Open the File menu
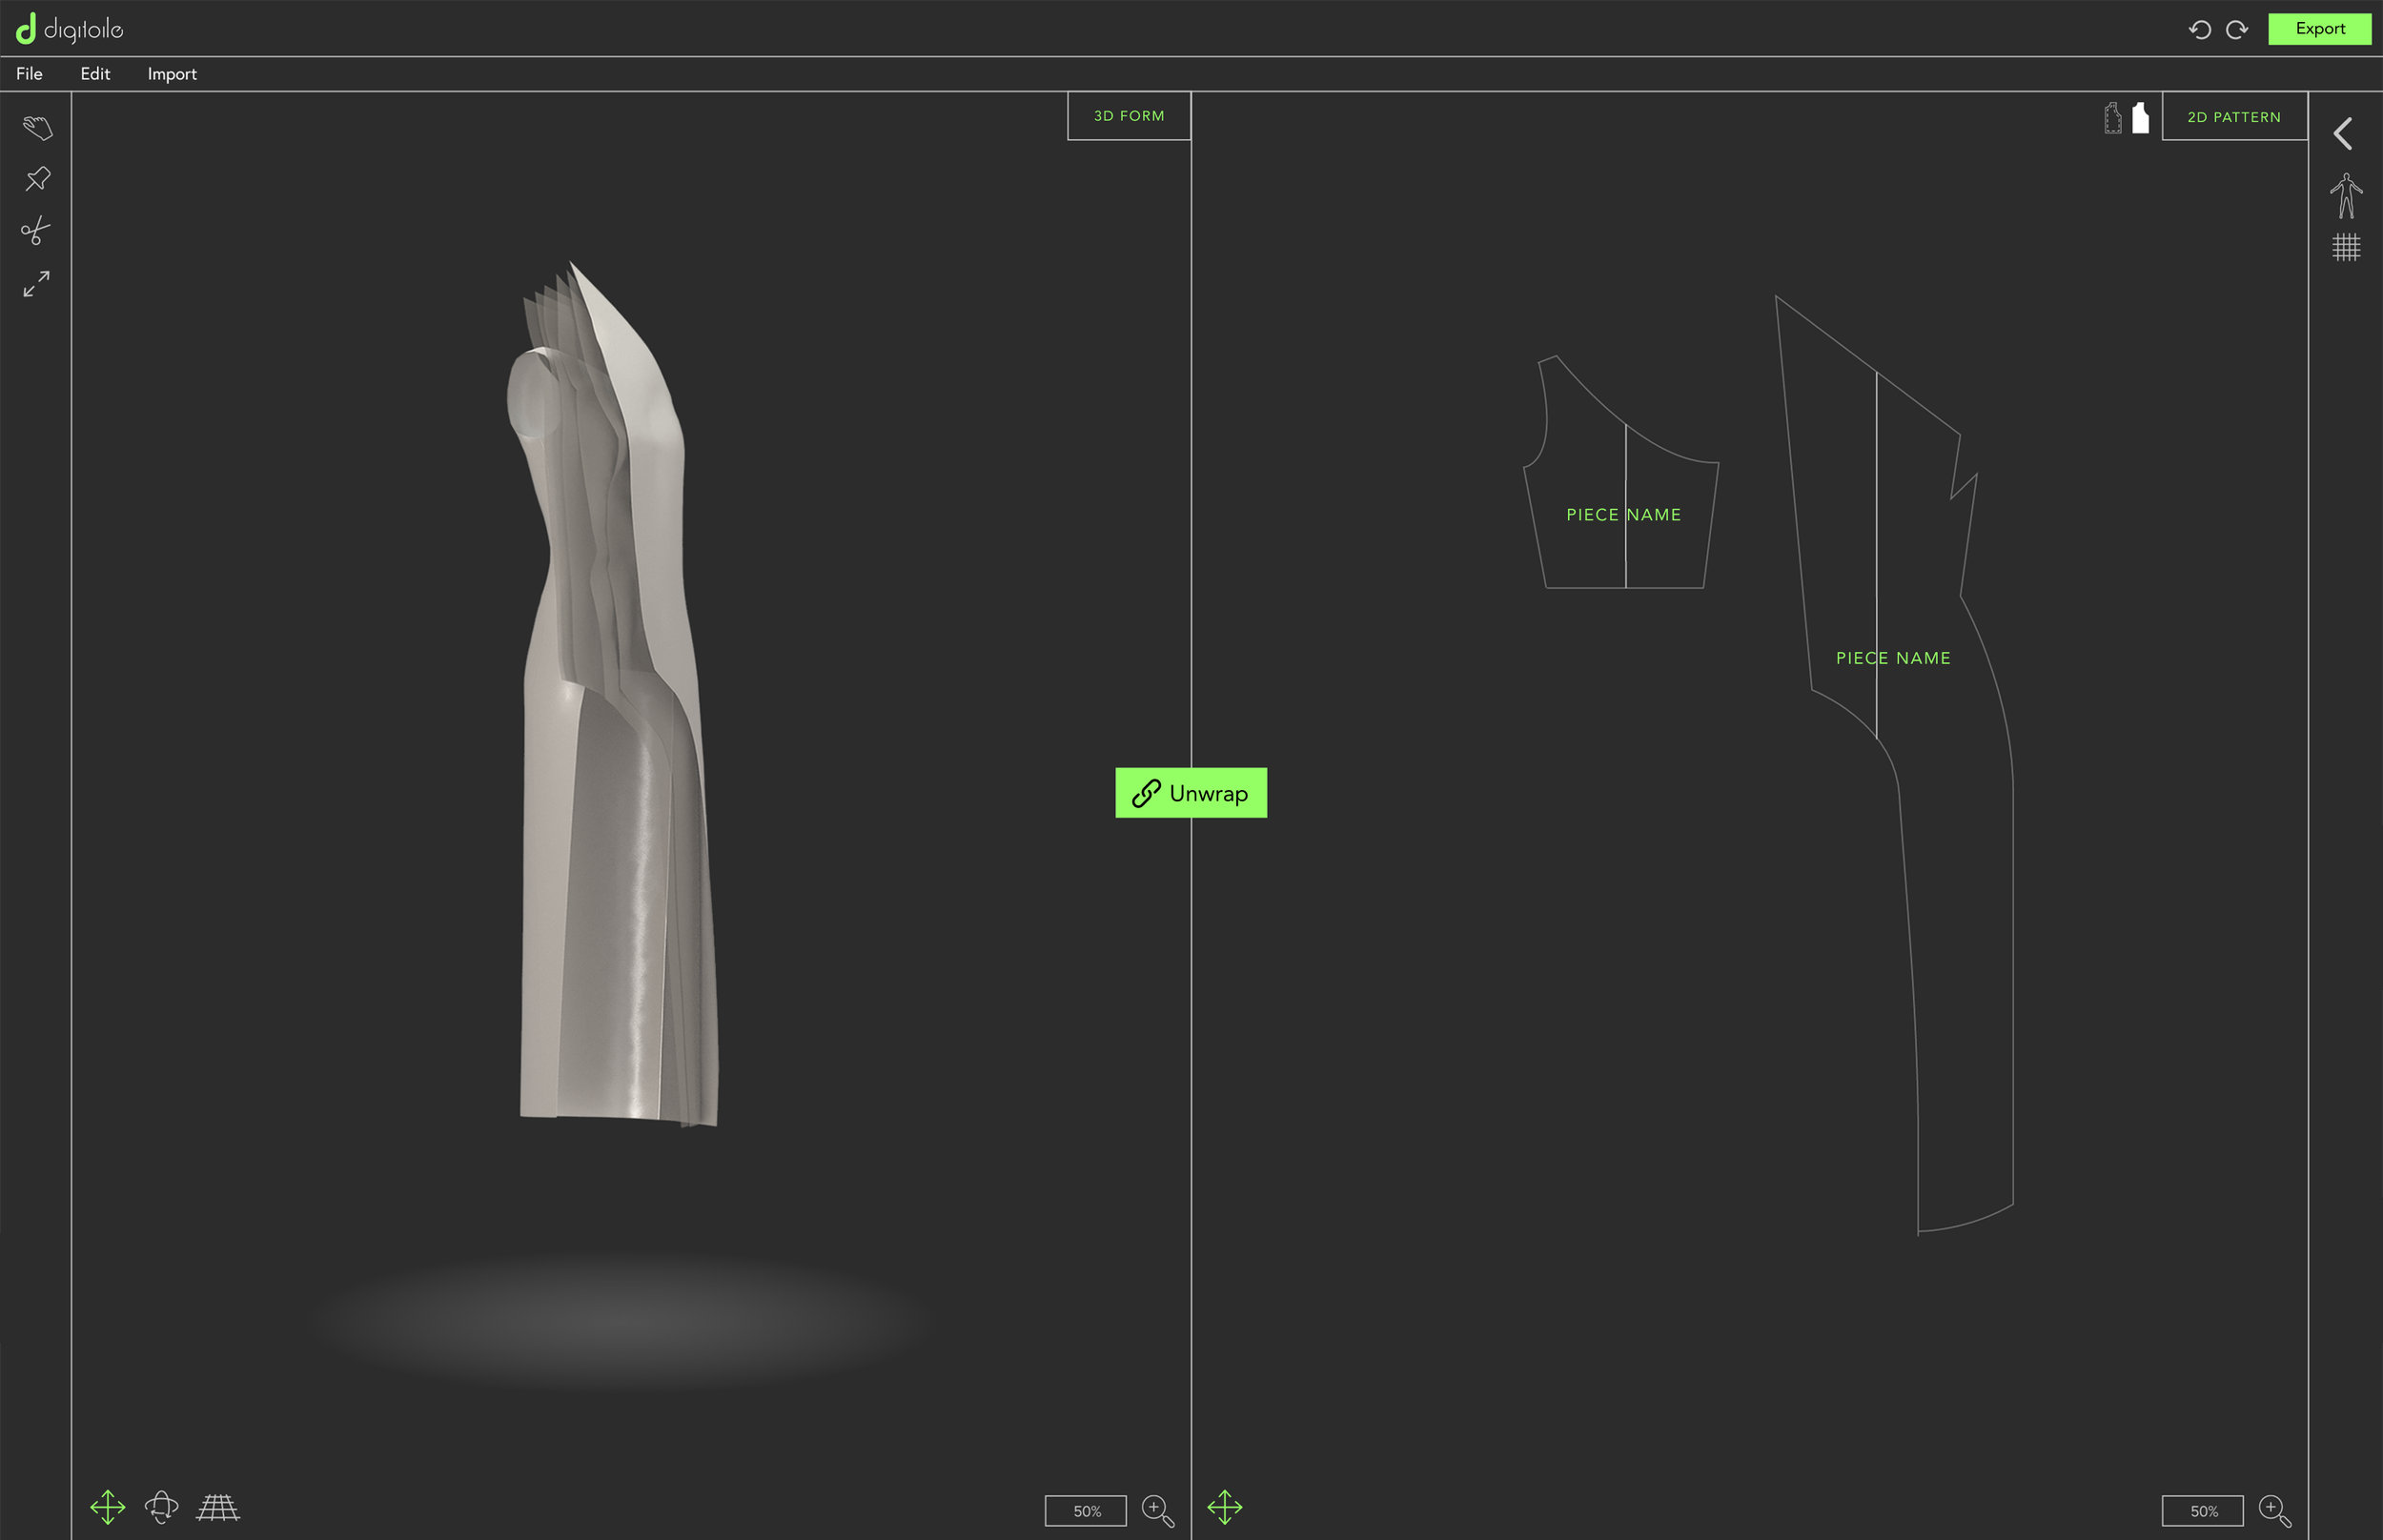Screen dimensions: 2383x1540 pos(29,74)
